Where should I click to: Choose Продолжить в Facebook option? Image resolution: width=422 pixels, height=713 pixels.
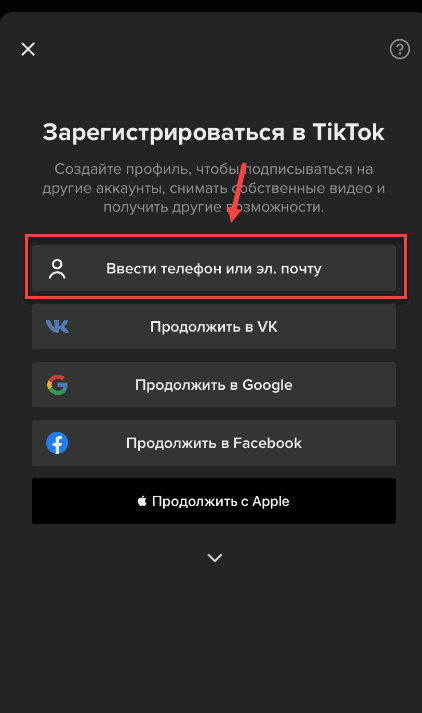click(214, 443)
